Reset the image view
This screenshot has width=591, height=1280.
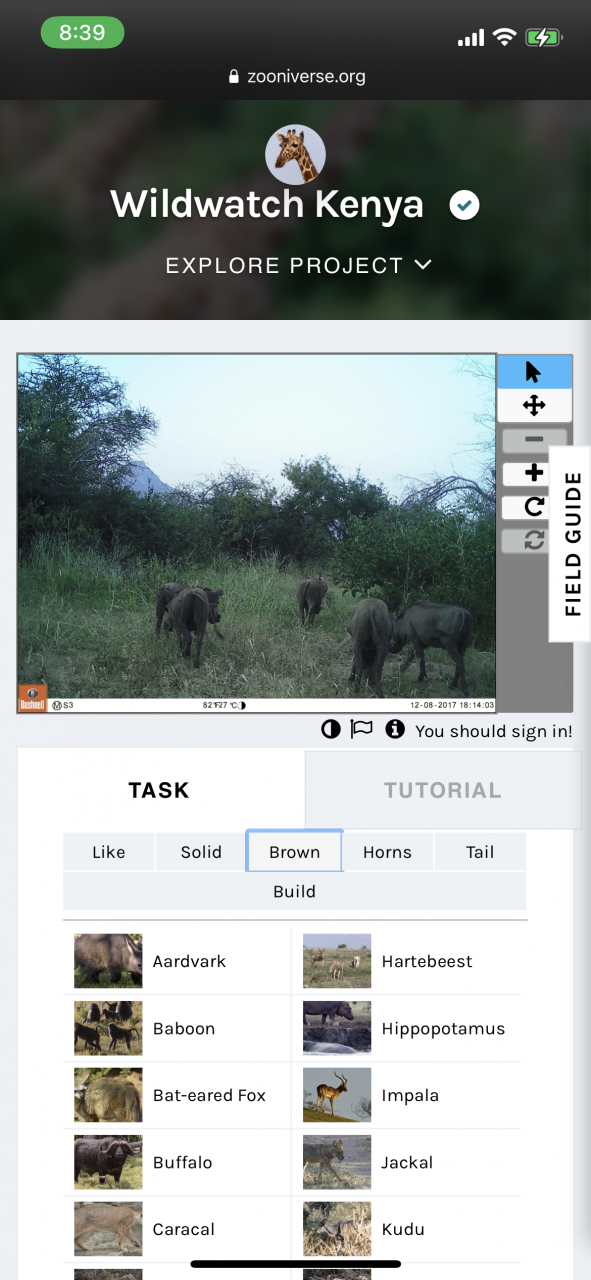click(x=534, y=540)
